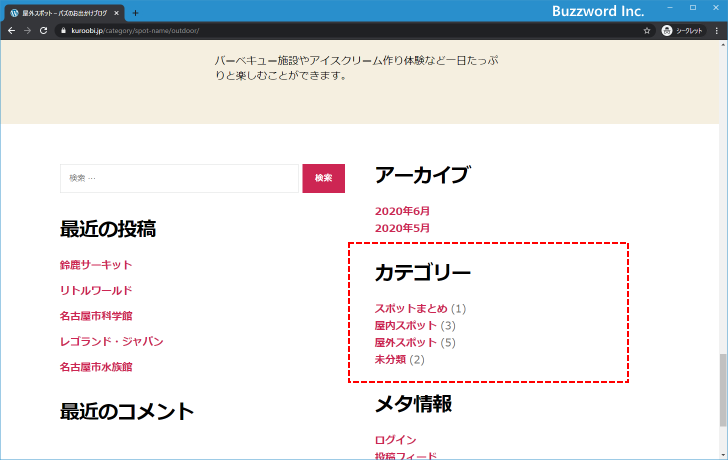Image resolution: width=728 pixels, height=460 pixels.
Task: Go back using the browser back arrow
Action: pyautogui.click(x=12, y=31)
